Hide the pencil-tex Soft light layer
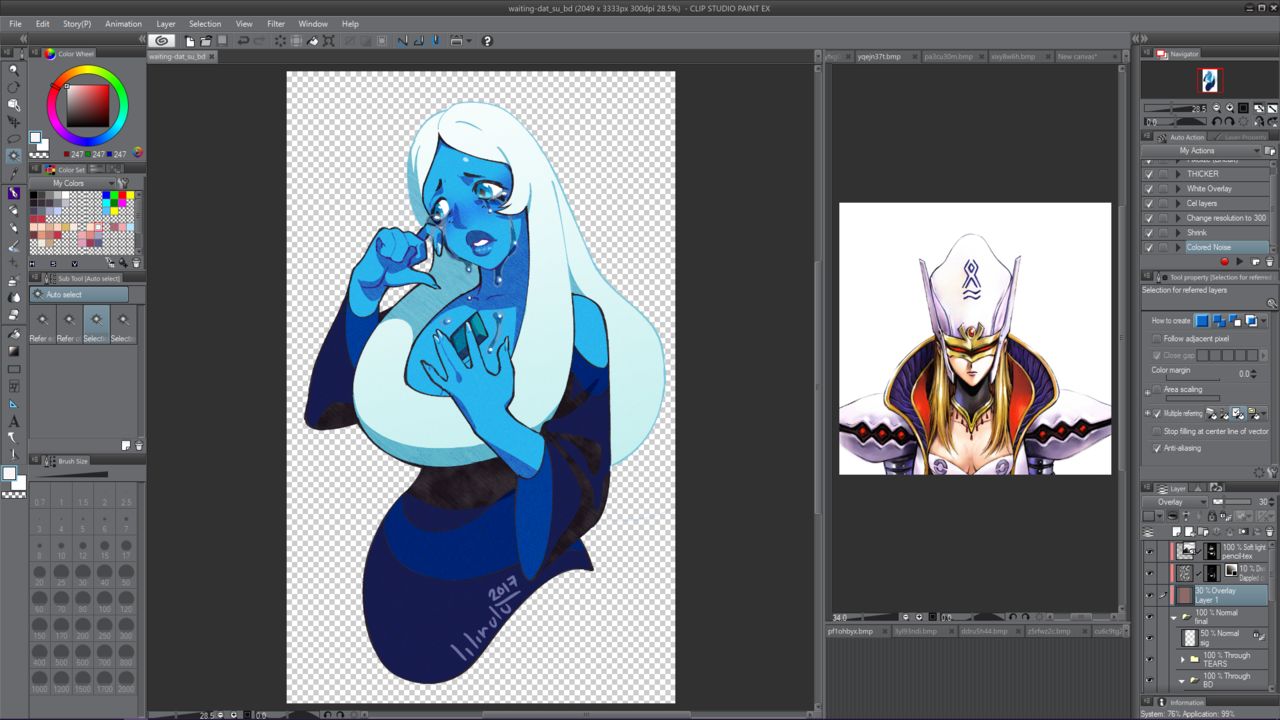The width and height of the screenshot is (1280, 720). [x=1149, y=551]
